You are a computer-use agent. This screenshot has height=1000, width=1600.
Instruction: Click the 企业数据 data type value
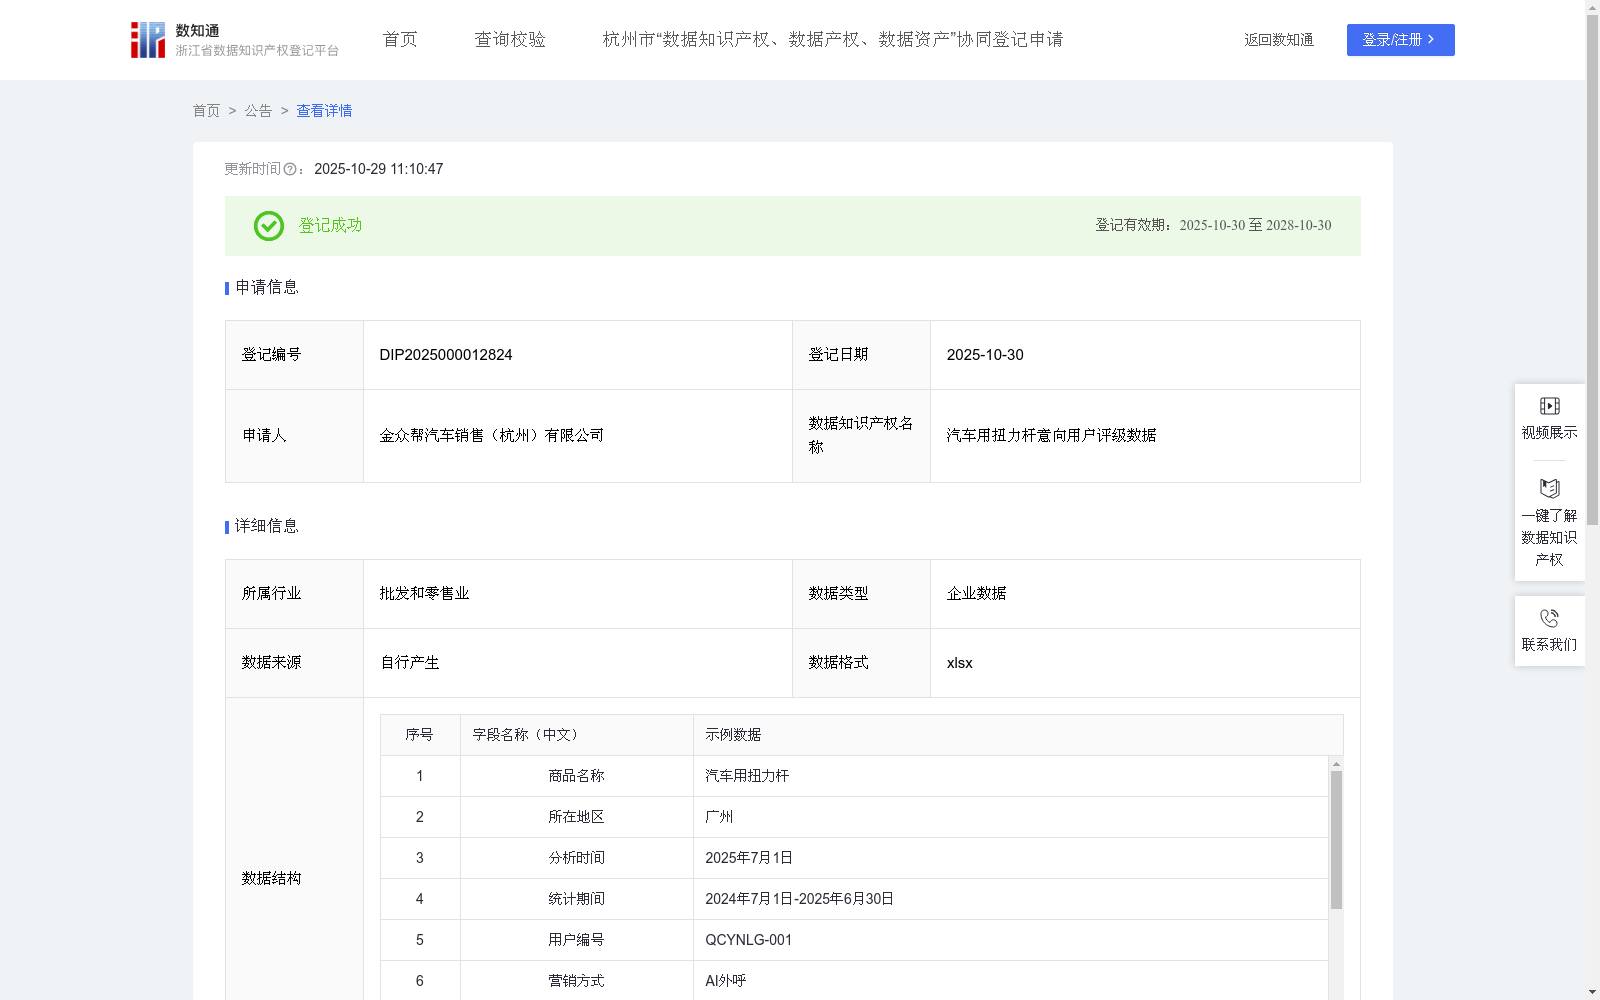tap(976, 594)
